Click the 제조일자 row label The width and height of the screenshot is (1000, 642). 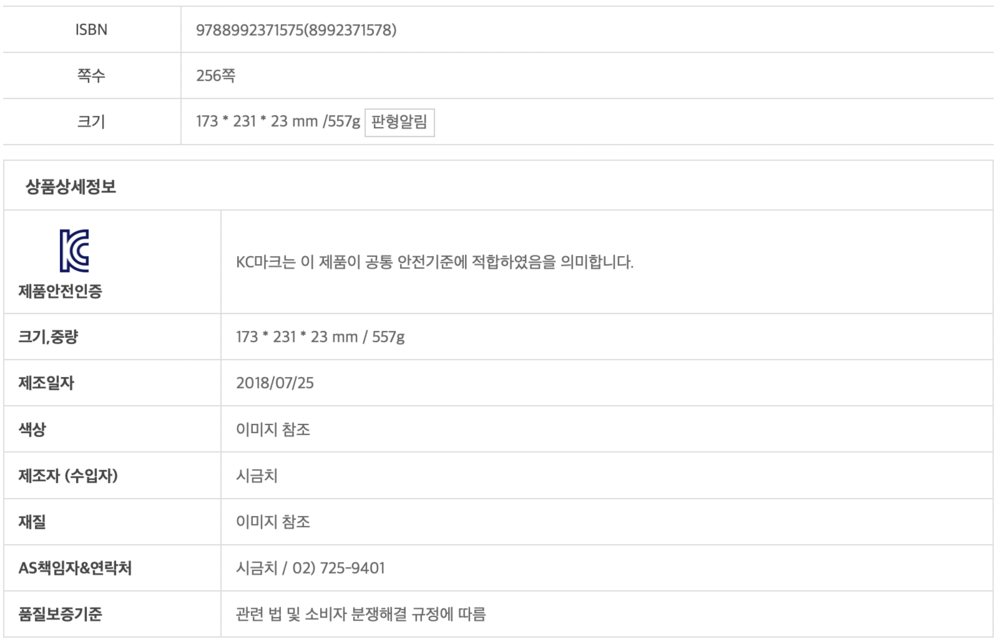point(48,383)
